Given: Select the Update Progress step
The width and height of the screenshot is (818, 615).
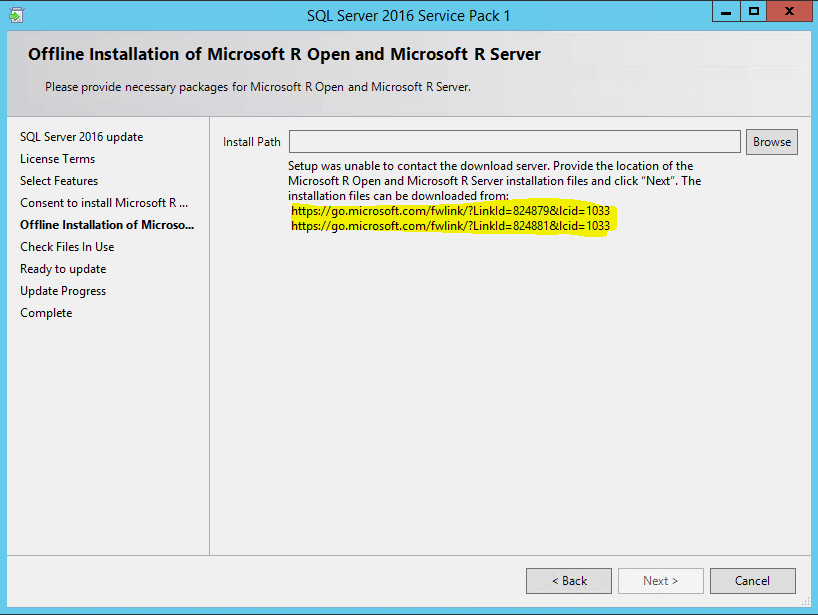Looking at the screenshot, I should tap(63, 291).
